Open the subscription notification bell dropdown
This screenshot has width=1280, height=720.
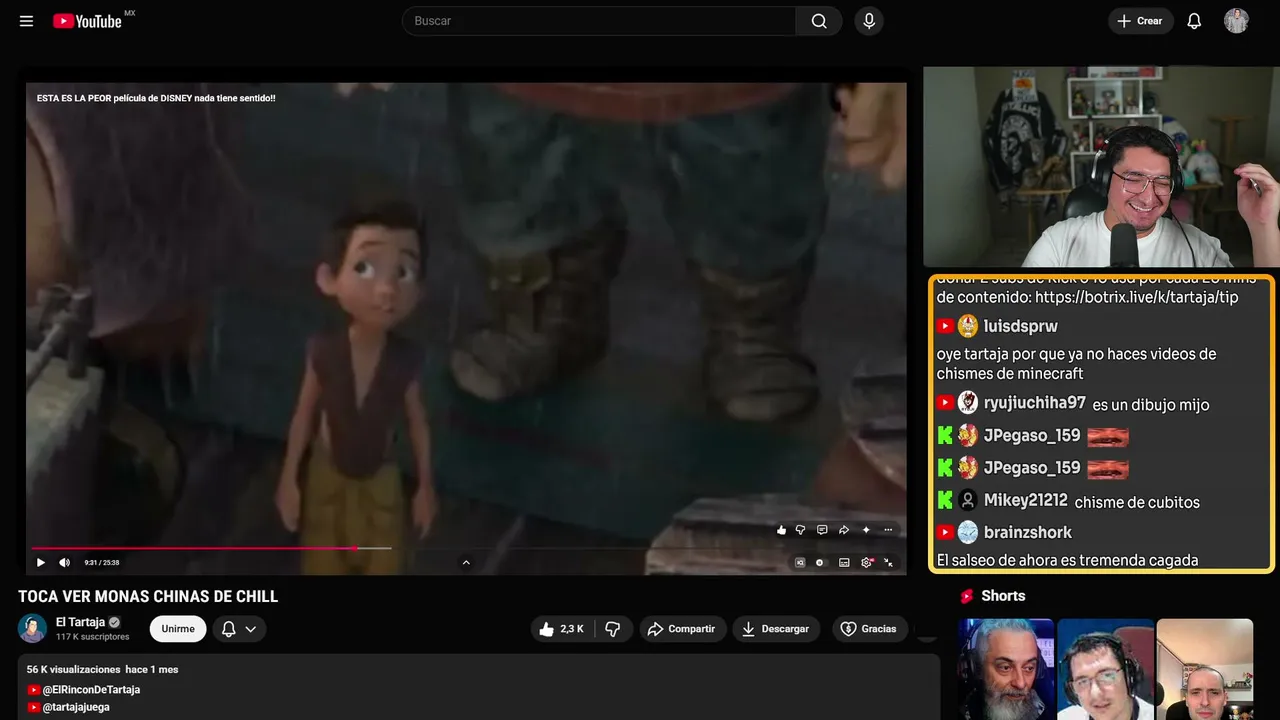click(x=239, y=629)
